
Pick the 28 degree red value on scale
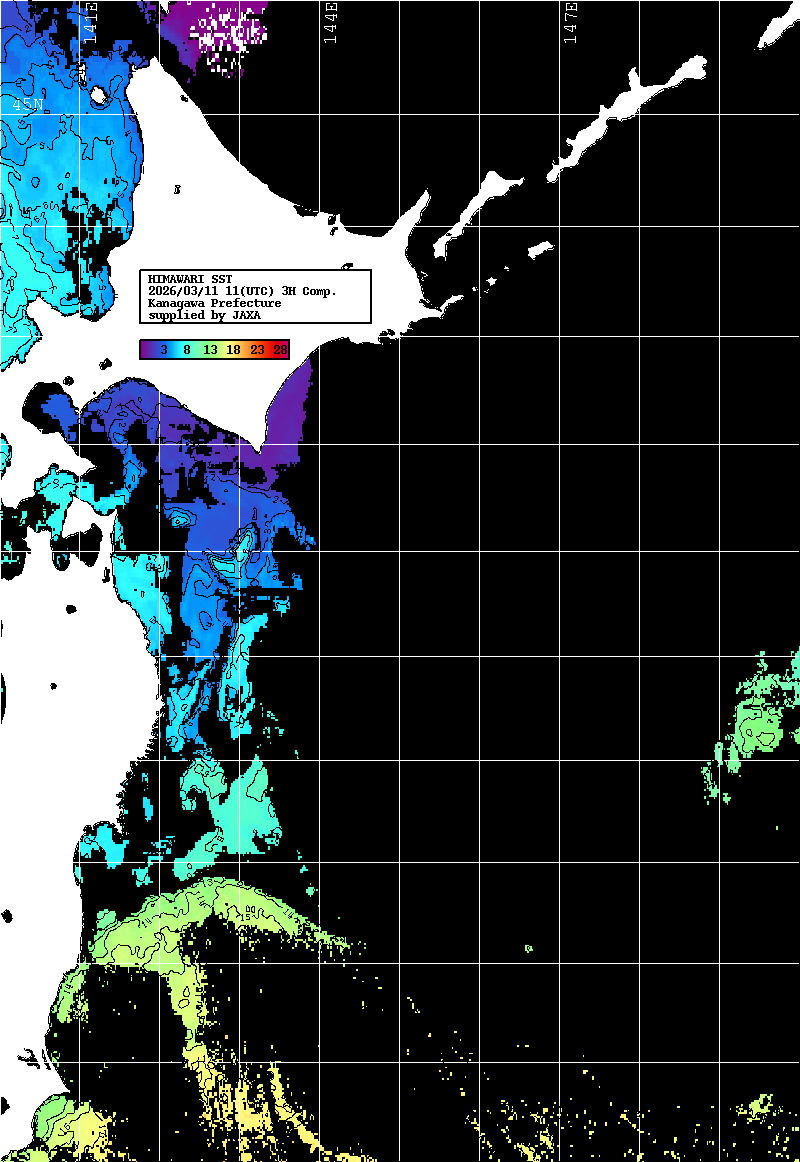[280, 349]
